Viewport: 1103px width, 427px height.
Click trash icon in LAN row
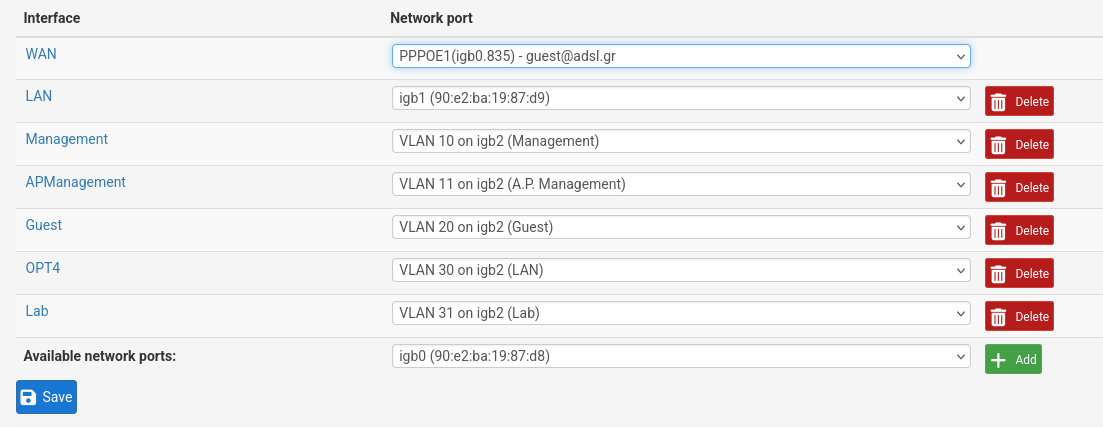[x=998, y=101]
